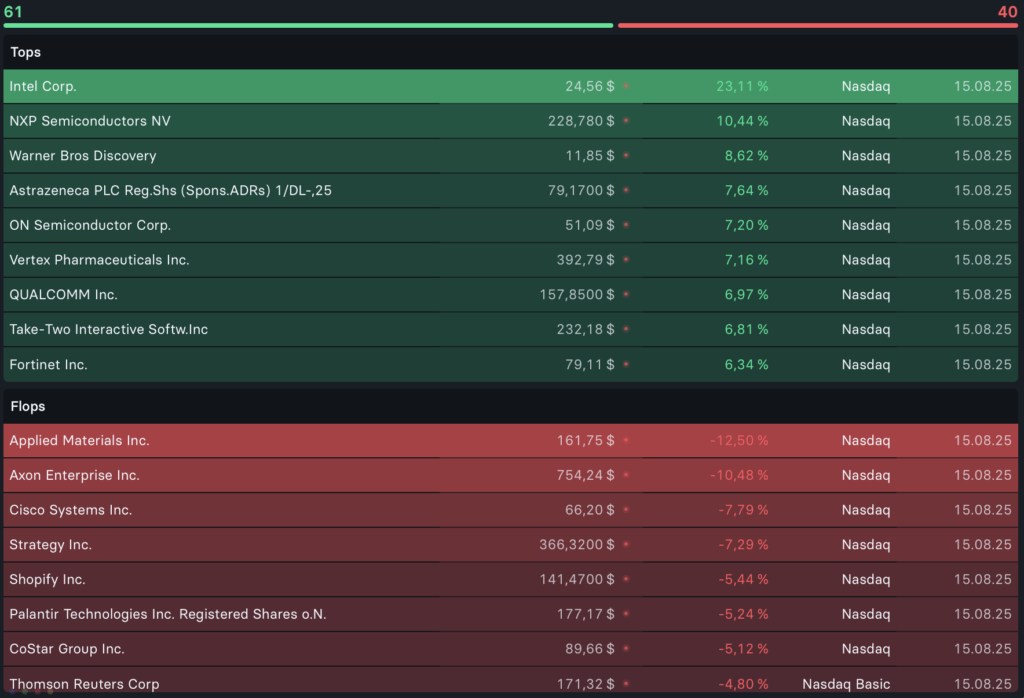Click Warner Bros 8,62 % change
Screen dimensions: 1024x698
click(x=746, y=155)
